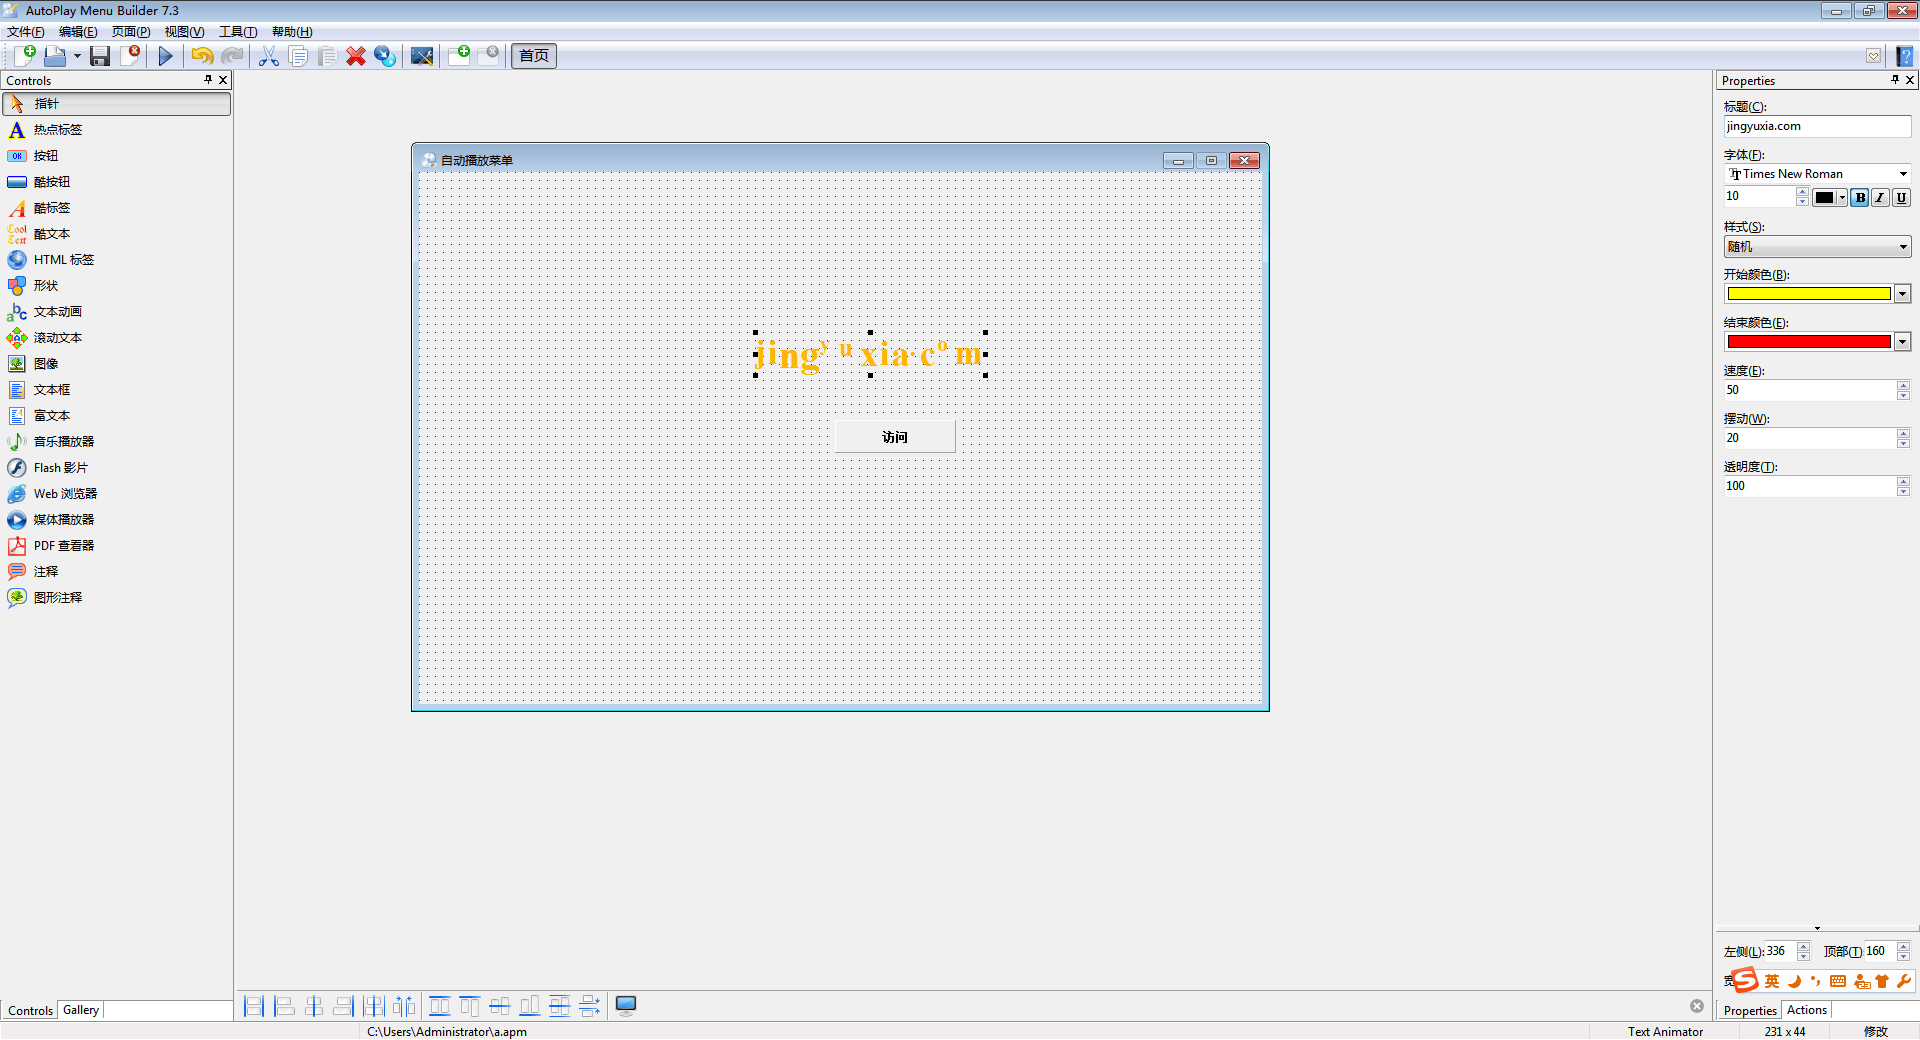Open the Times New Roman font dropdown
Viewport: 1920px width, 1040px height.
pos(1903,174)
